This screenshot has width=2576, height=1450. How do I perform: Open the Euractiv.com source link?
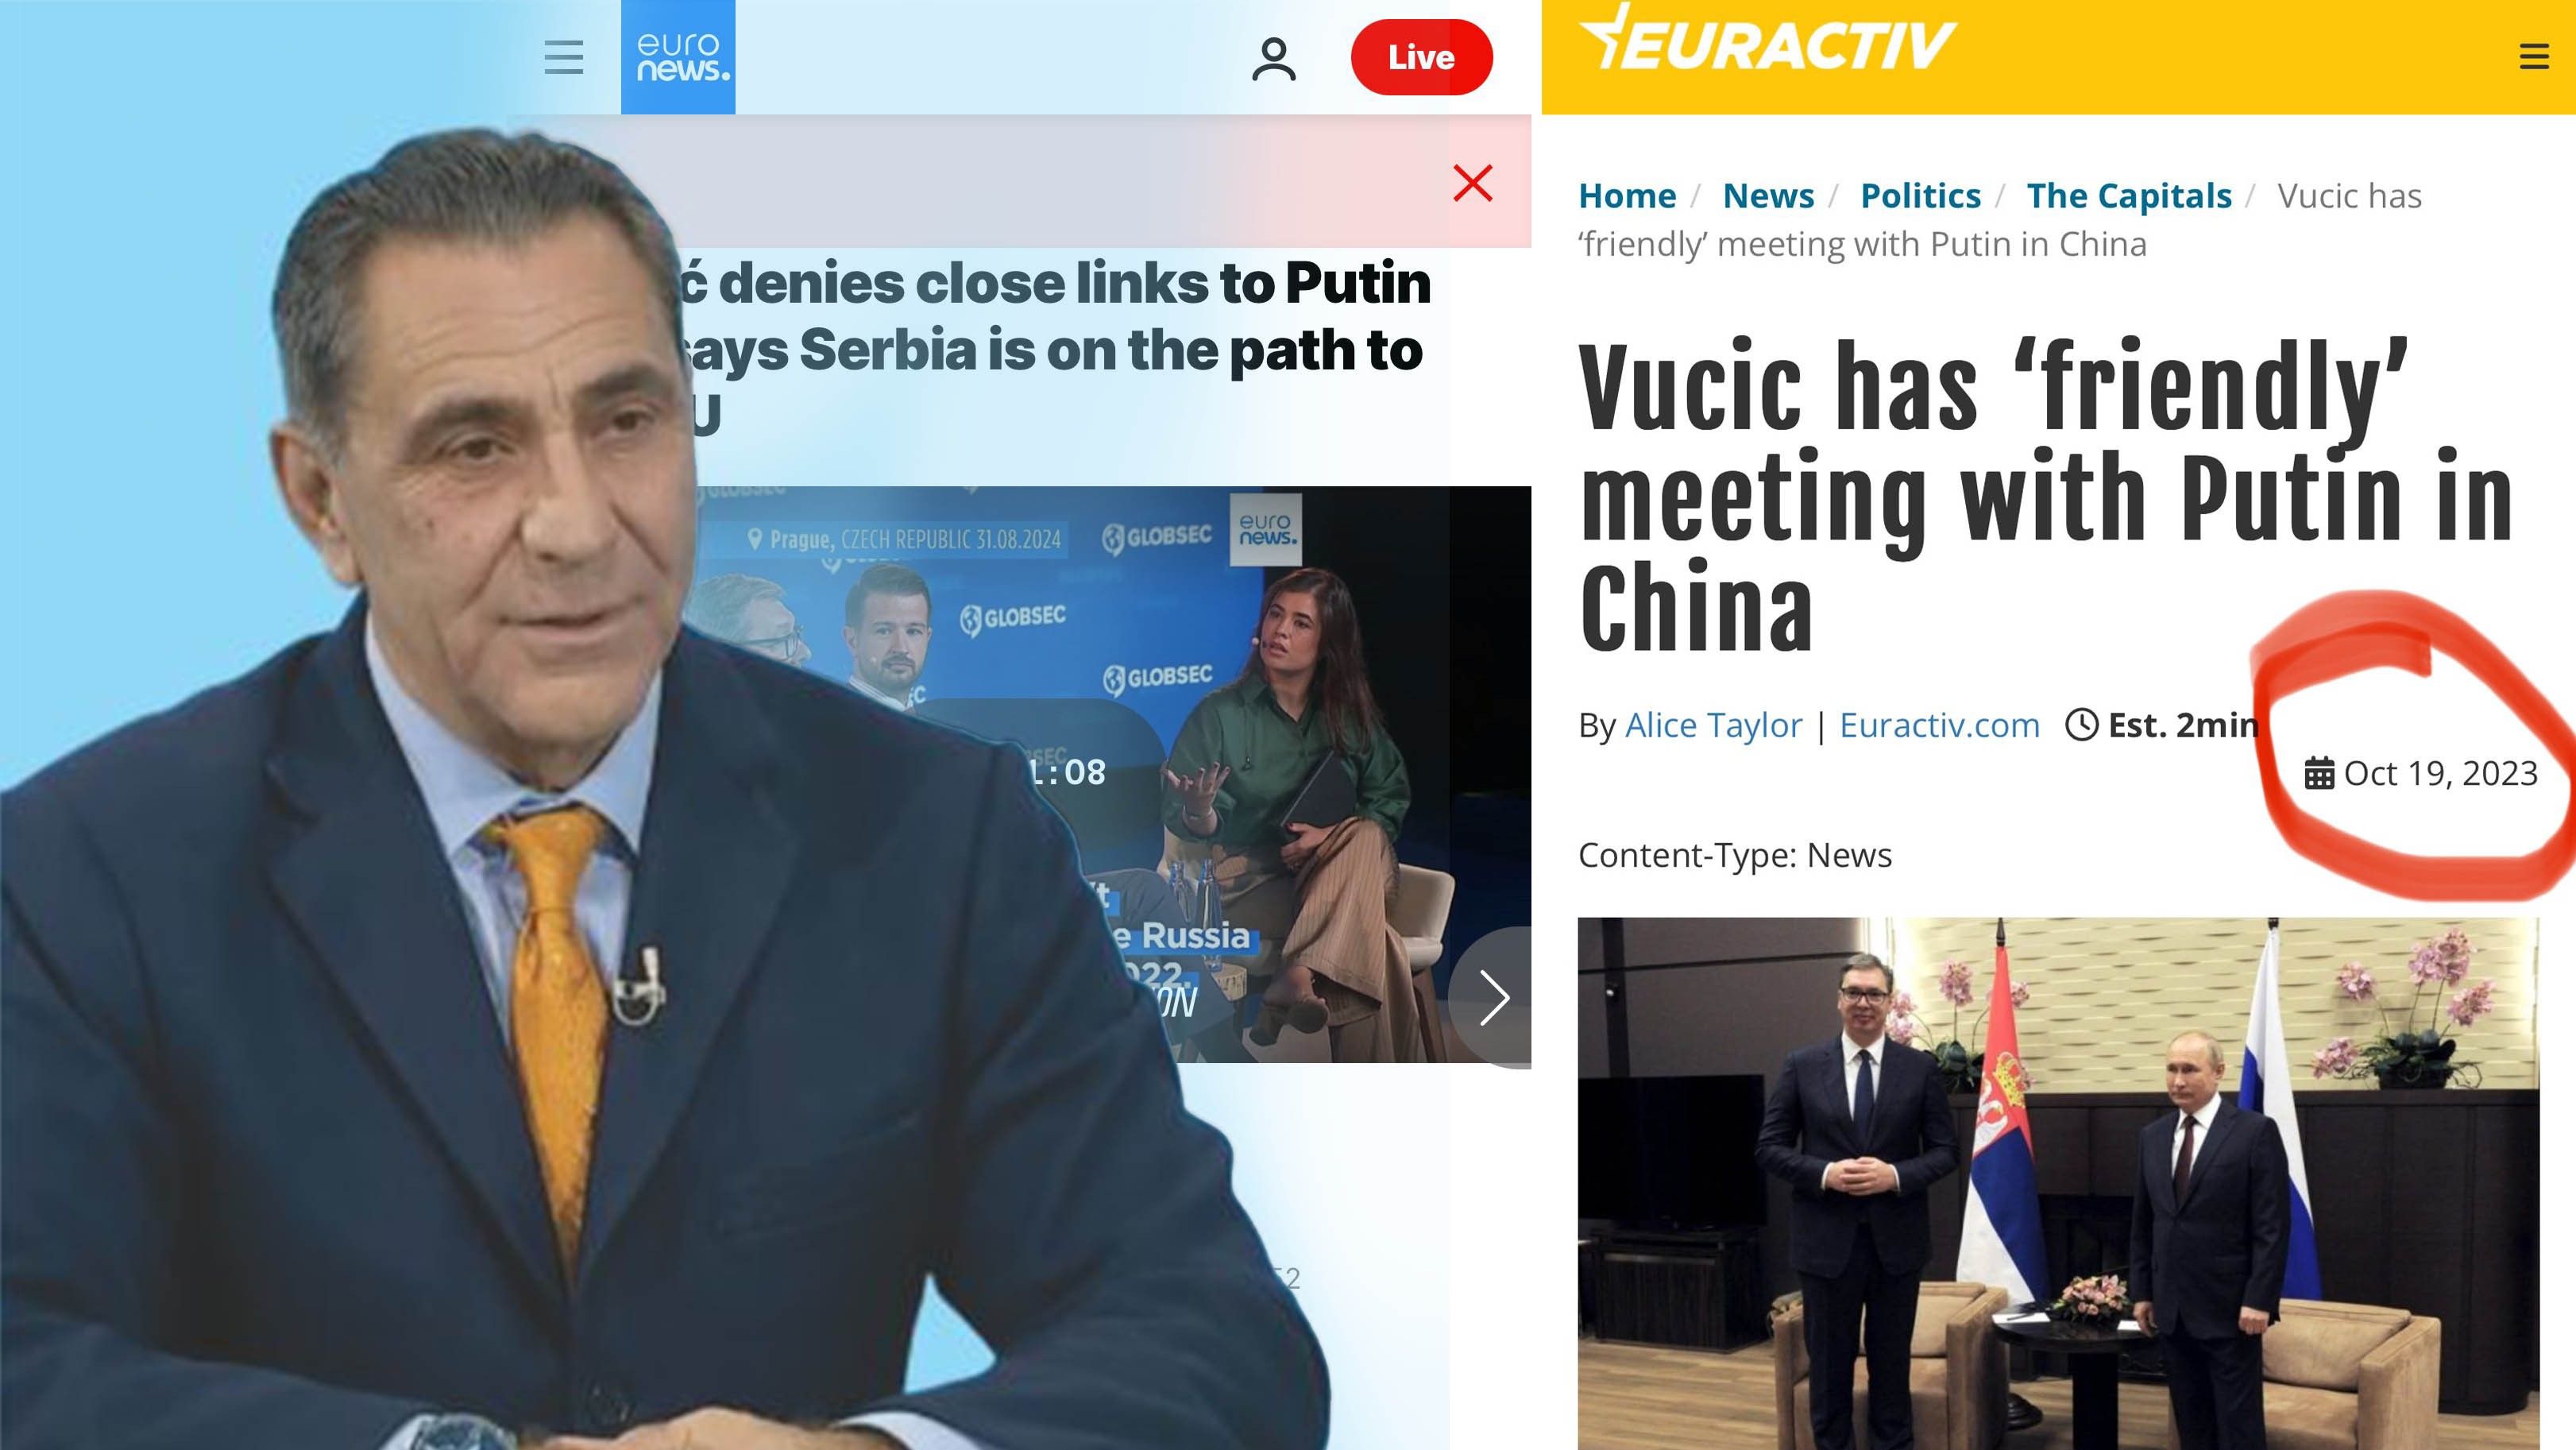tap(1939, 725)
